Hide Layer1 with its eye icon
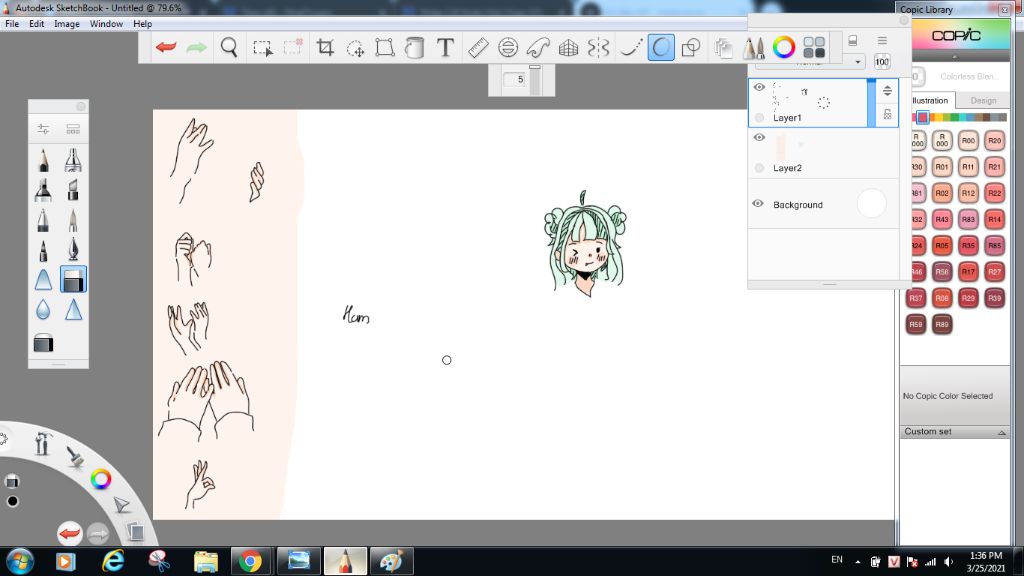This screenshot has height=576, width=1024. coord(759,87)
